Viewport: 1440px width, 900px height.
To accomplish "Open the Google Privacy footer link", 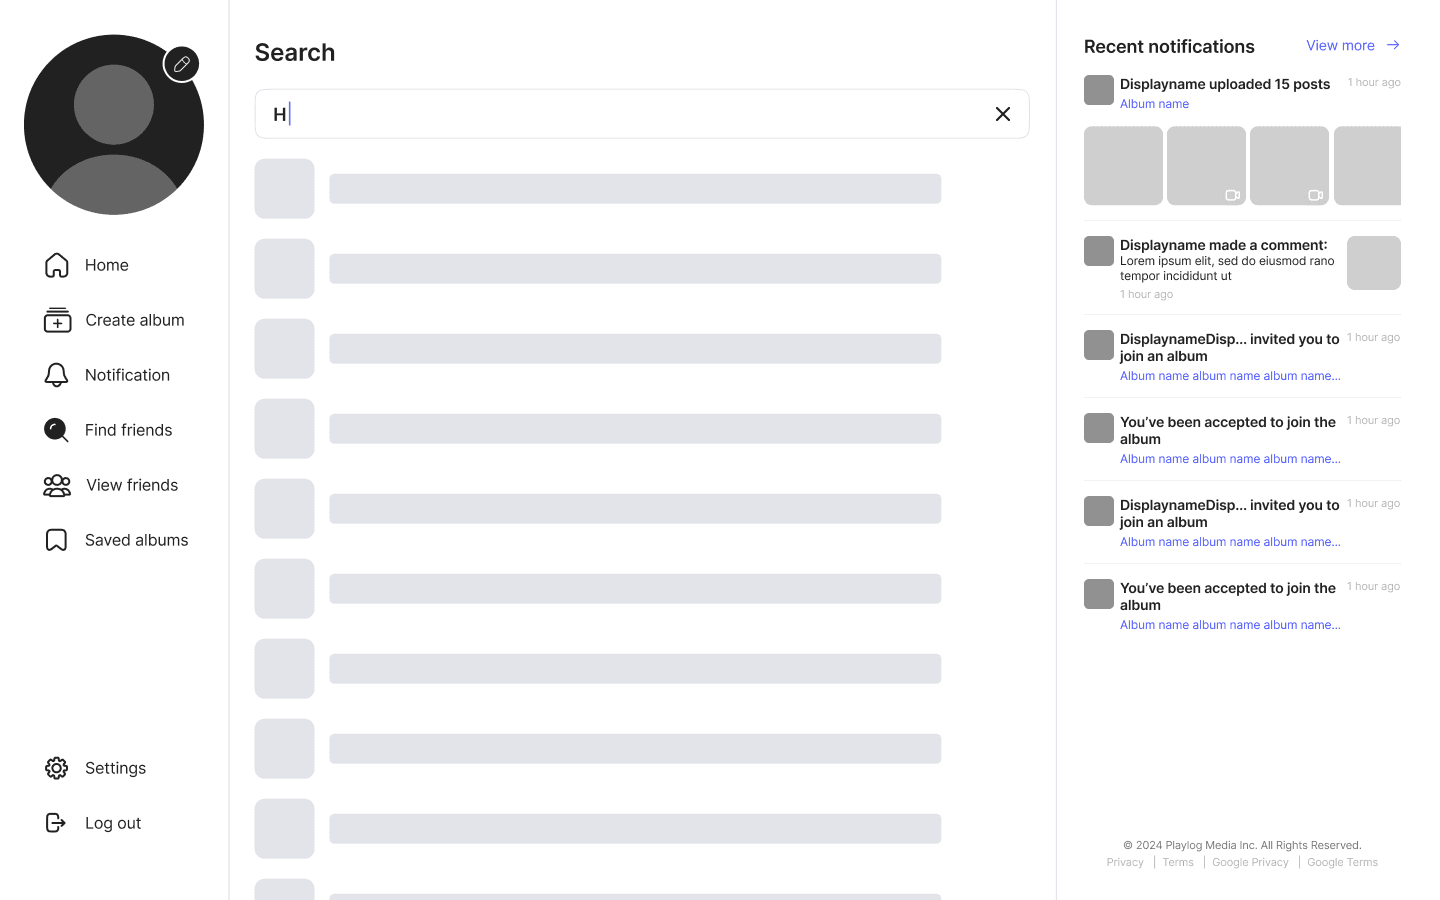I will pyautogui.click(x=1250, y=862).
